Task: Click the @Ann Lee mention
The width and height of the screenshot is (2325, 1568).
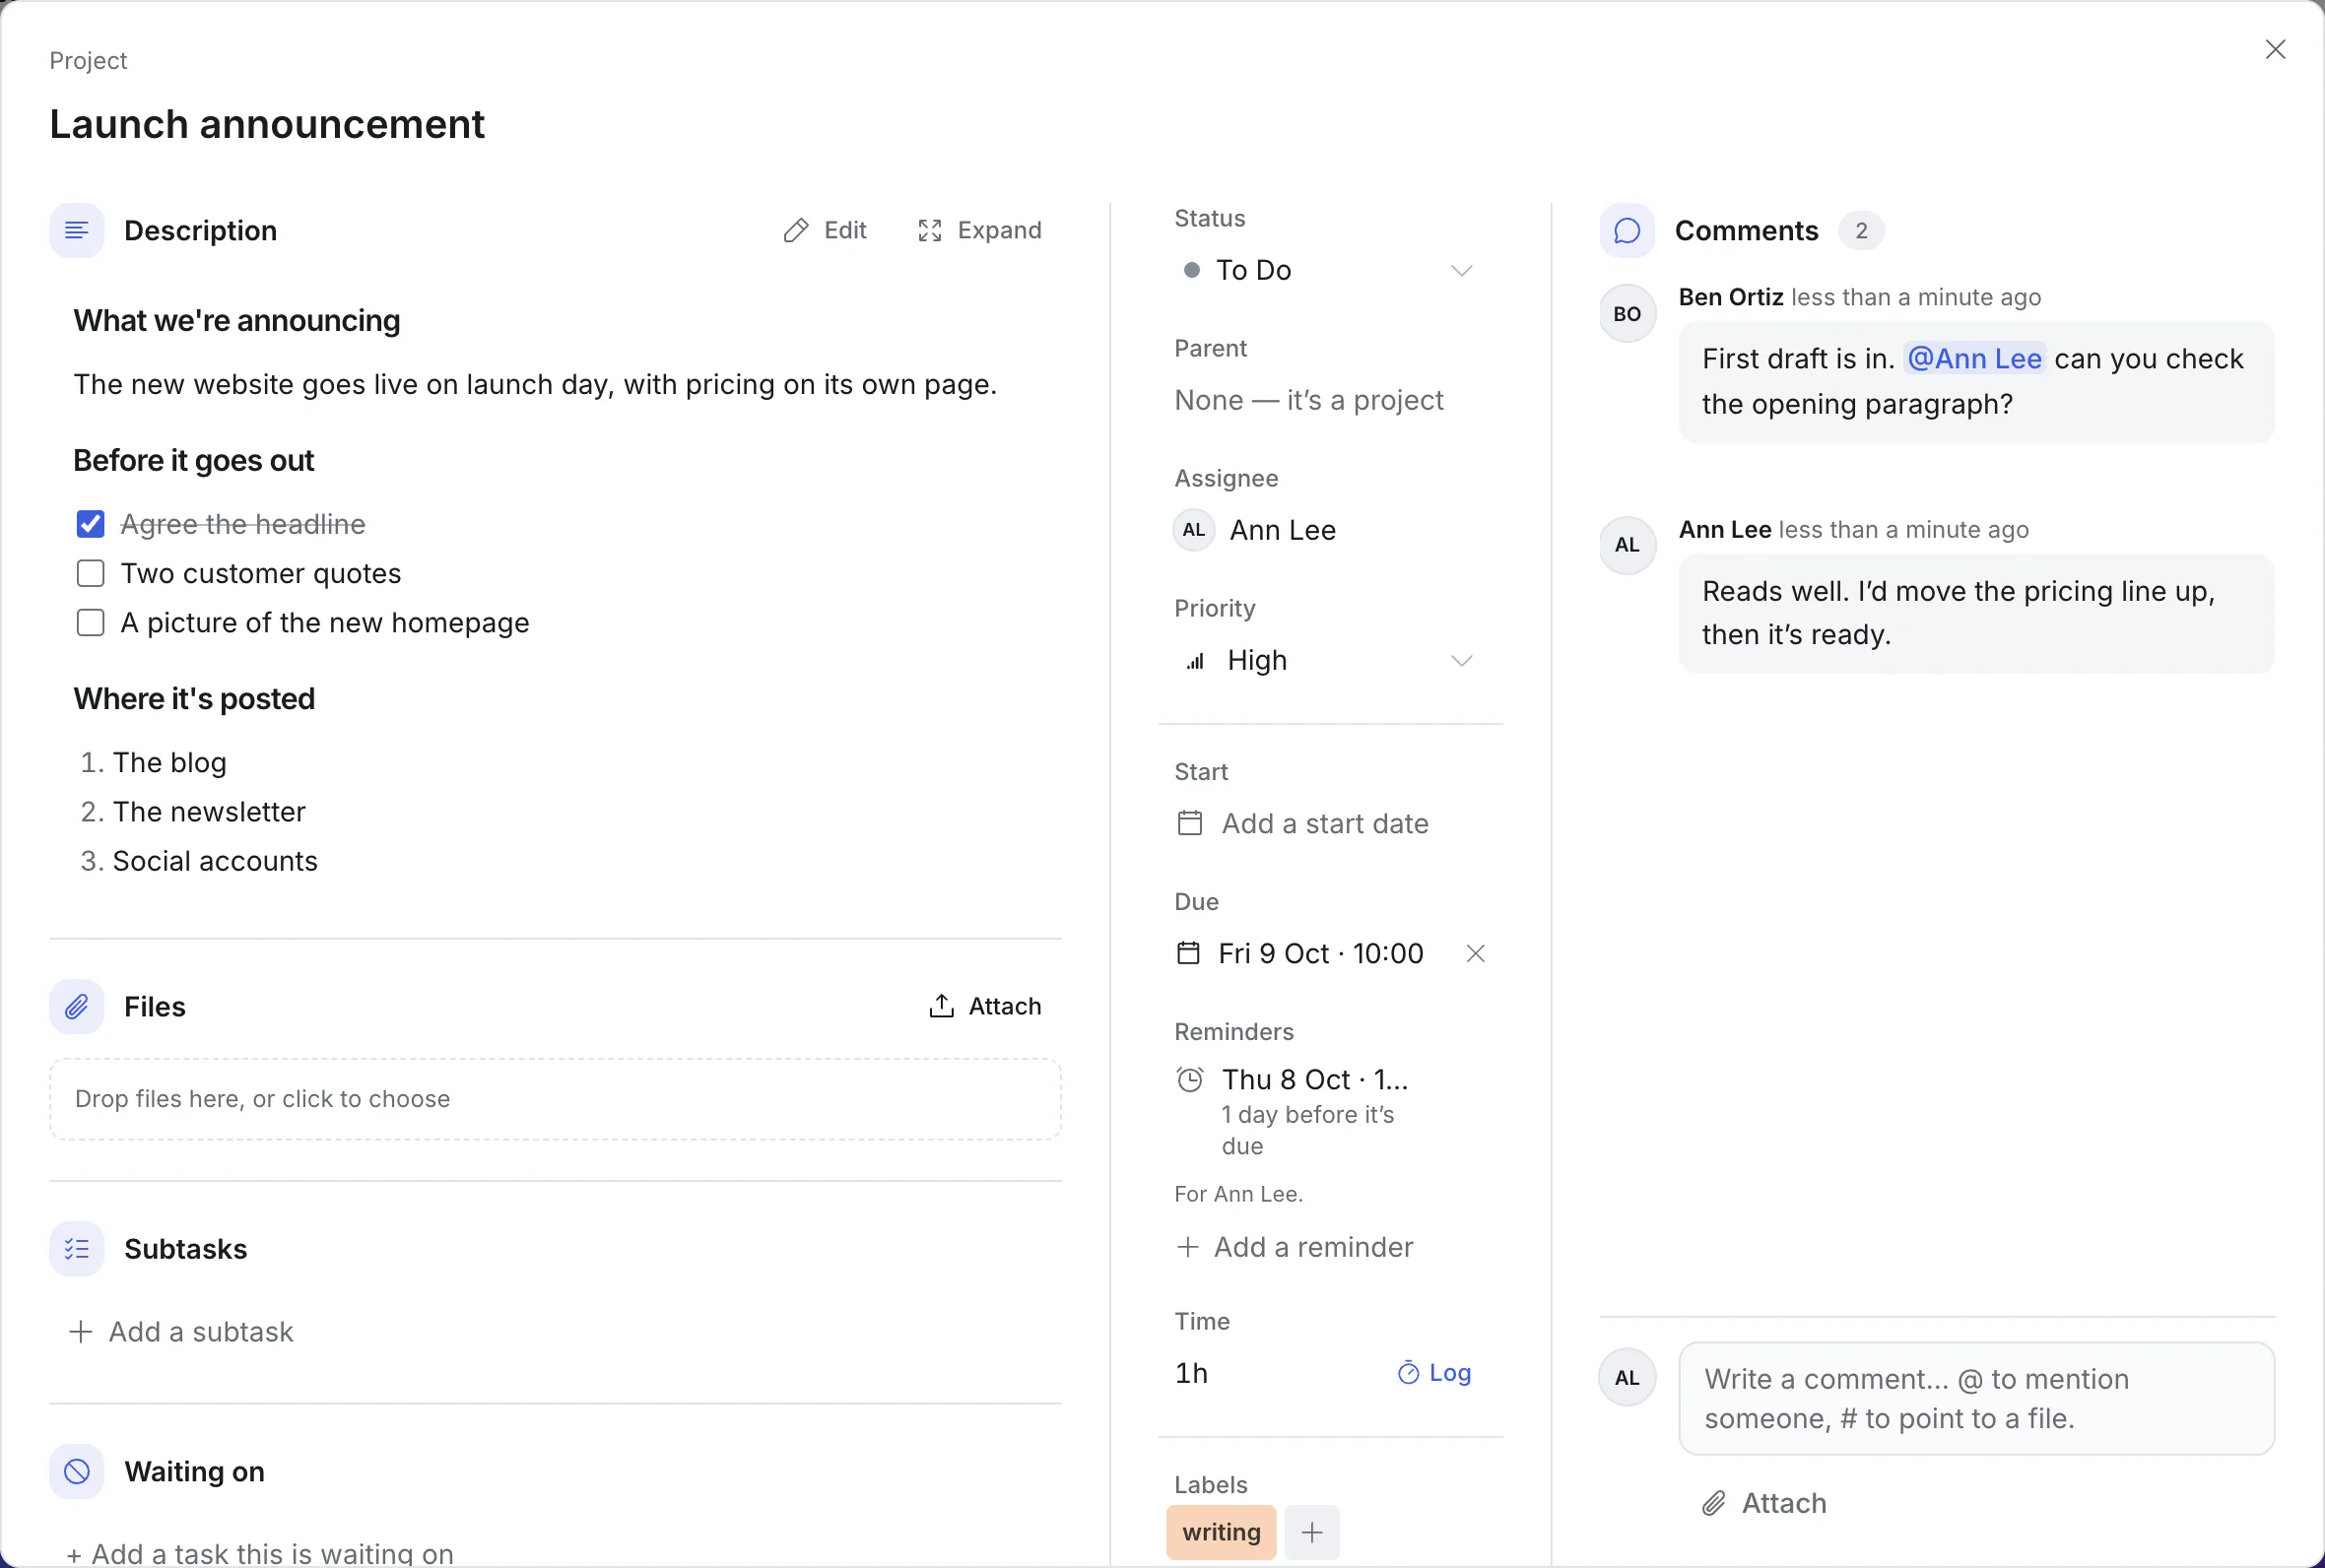Action: click(x=1974, y=359)
